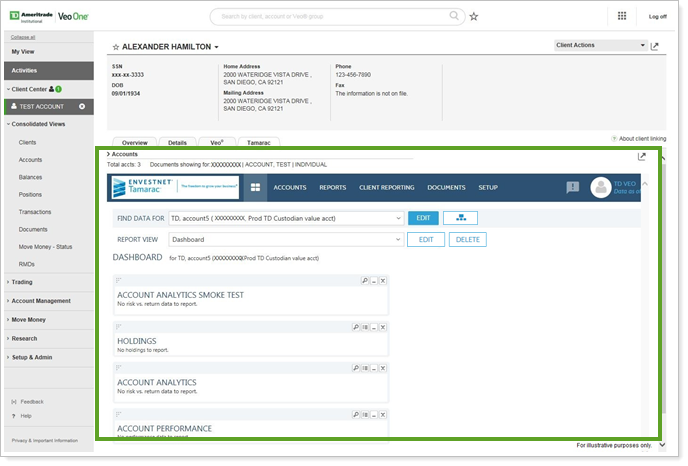Click the account hierarchy icon button
688x466 pixels.
pos(460,218)
